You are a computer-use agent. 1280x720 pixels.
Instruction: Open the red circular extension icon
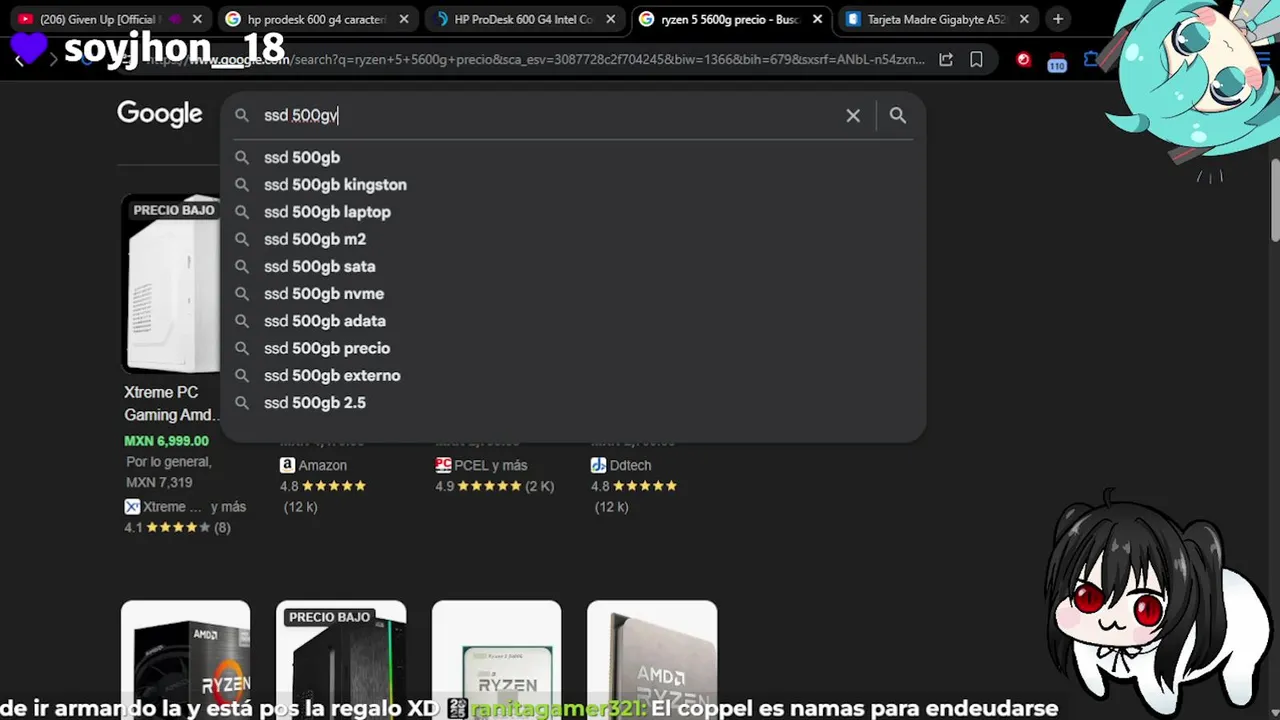pyautogui.click(x=1023, y=60)
